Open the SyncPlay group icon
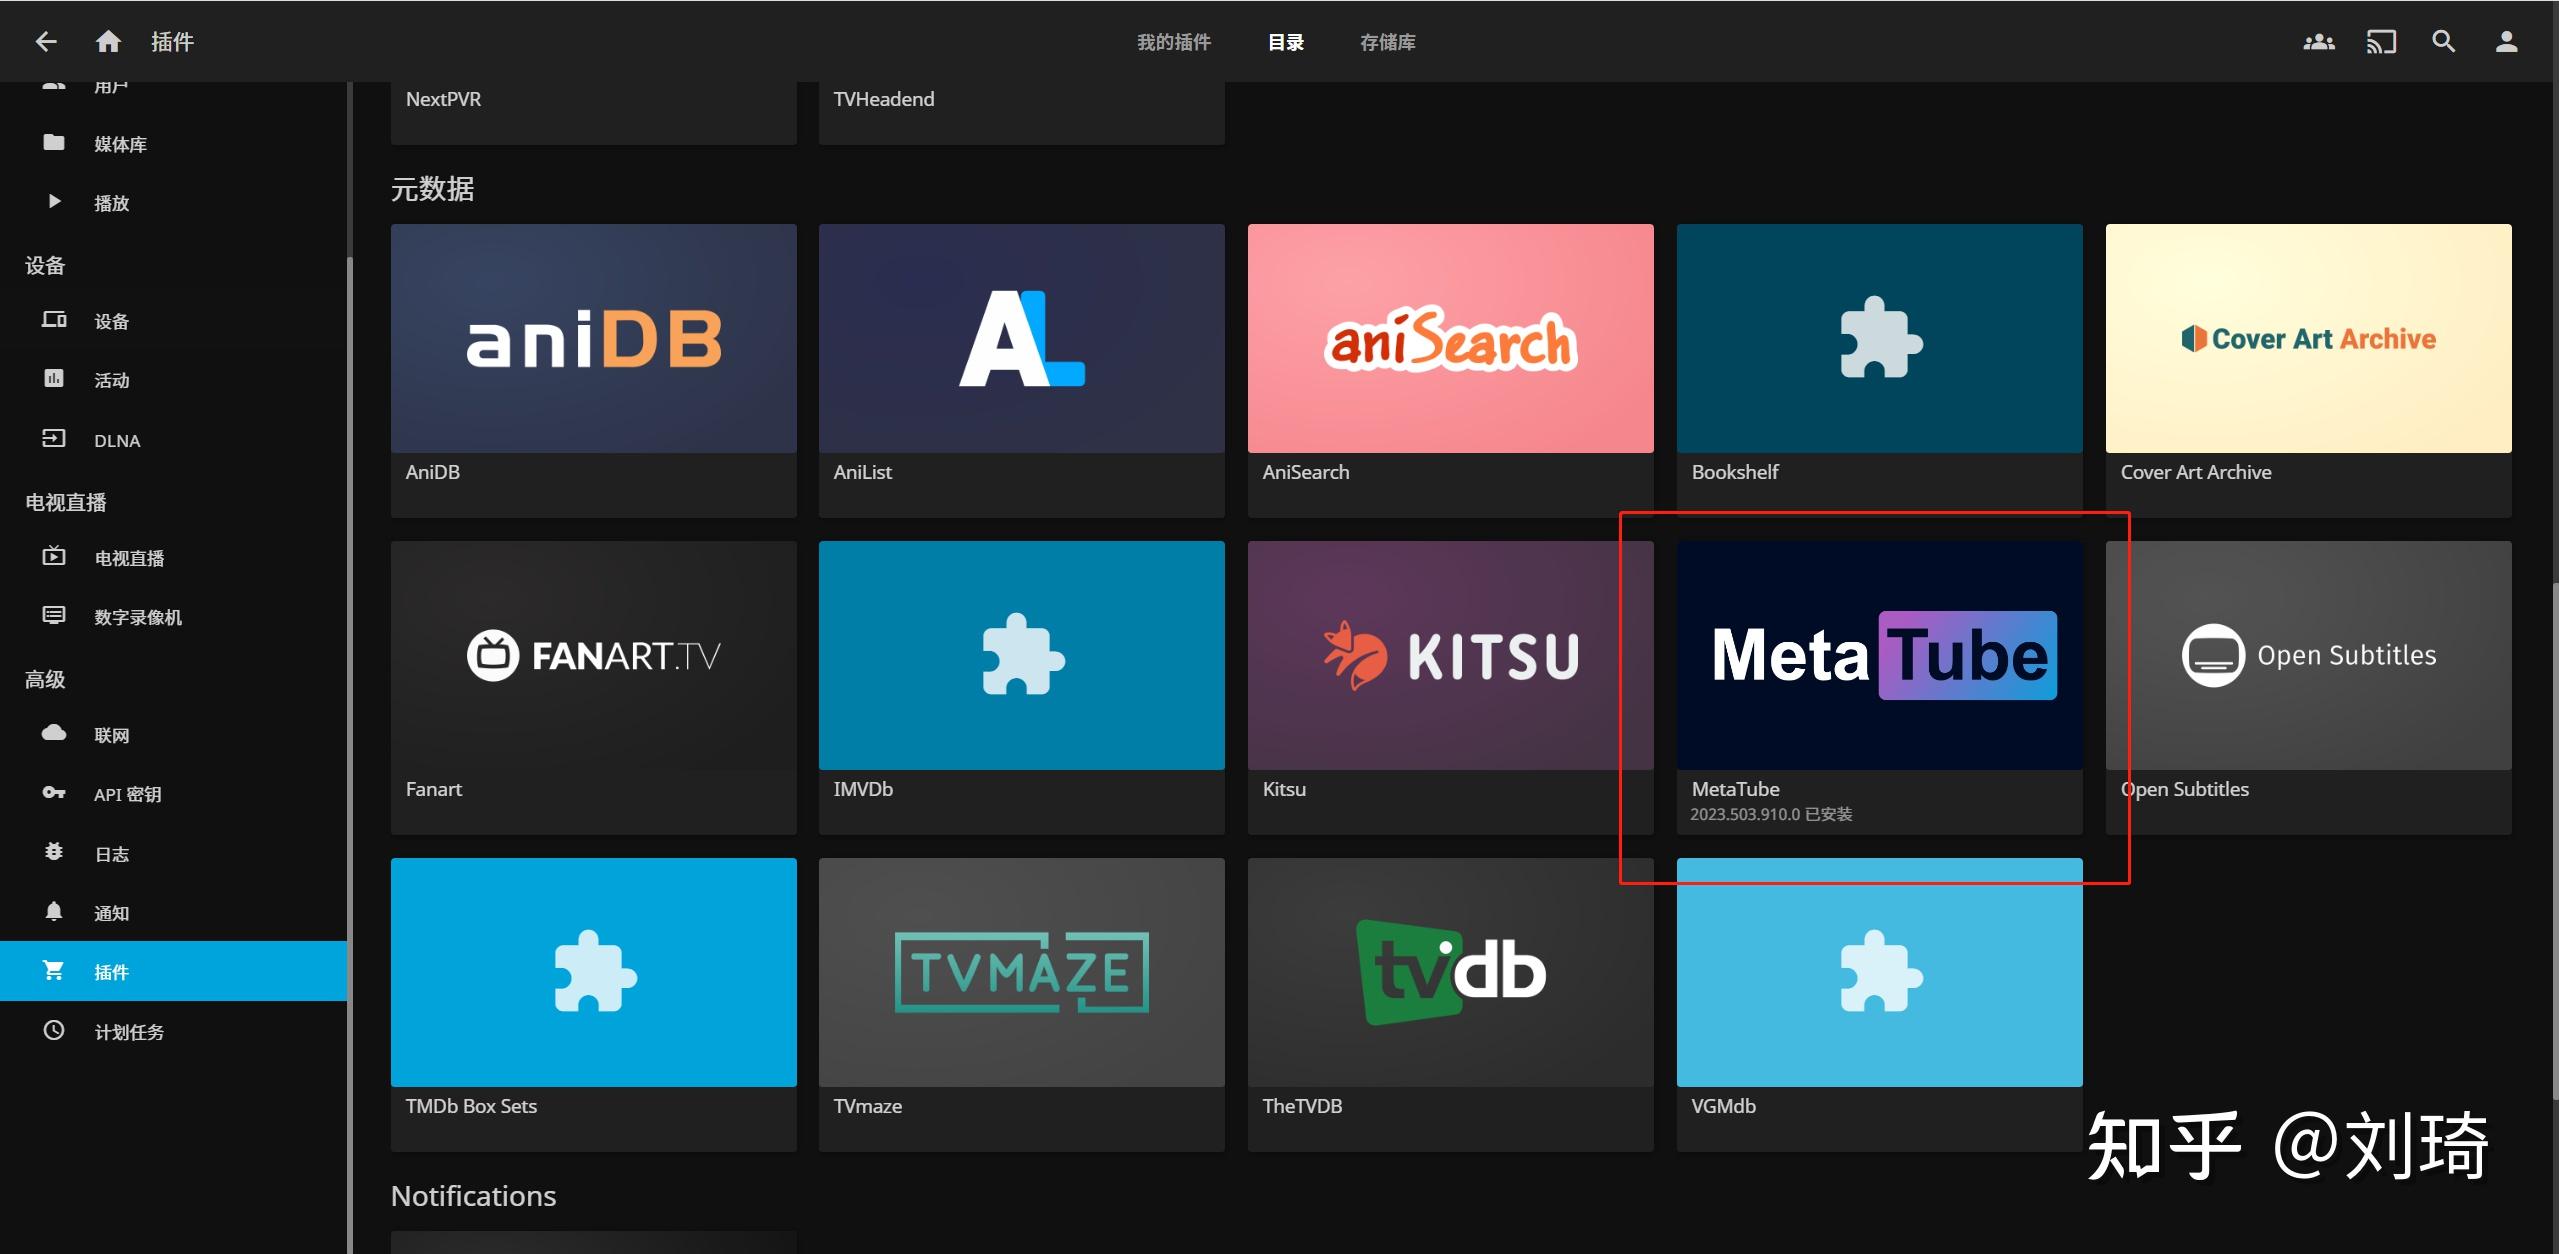This screenshot has height=1254, width=2559. (2318, 42)
